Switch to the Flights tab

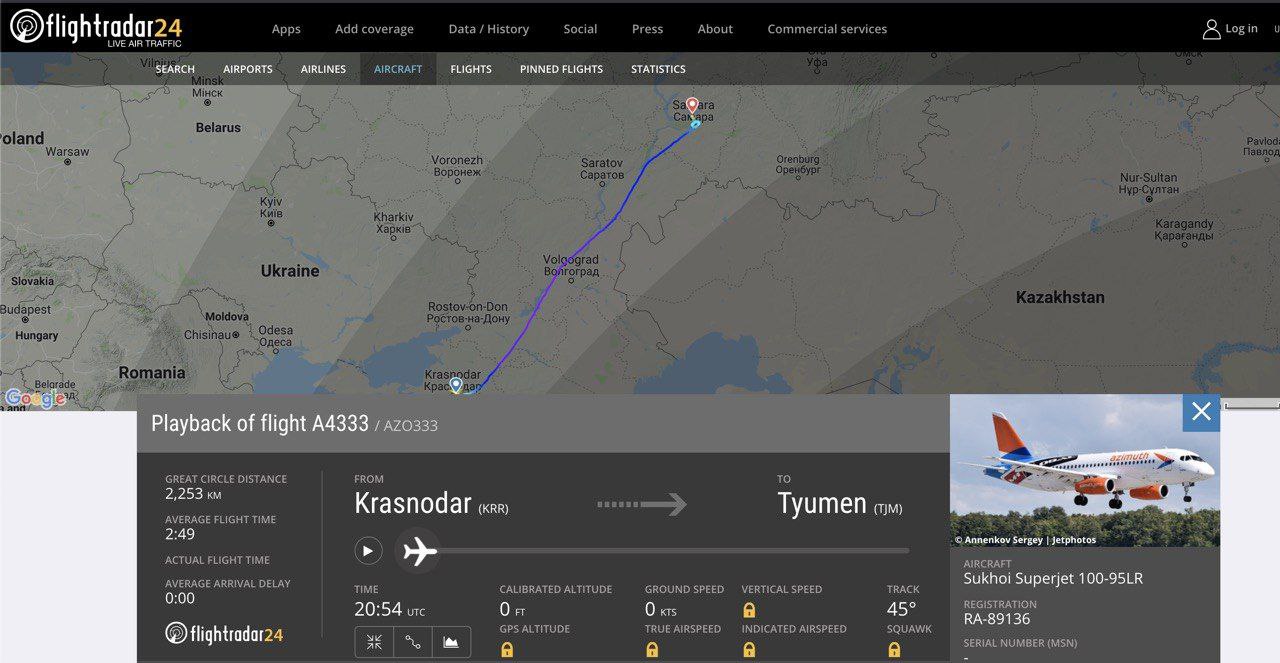(471, 69)
